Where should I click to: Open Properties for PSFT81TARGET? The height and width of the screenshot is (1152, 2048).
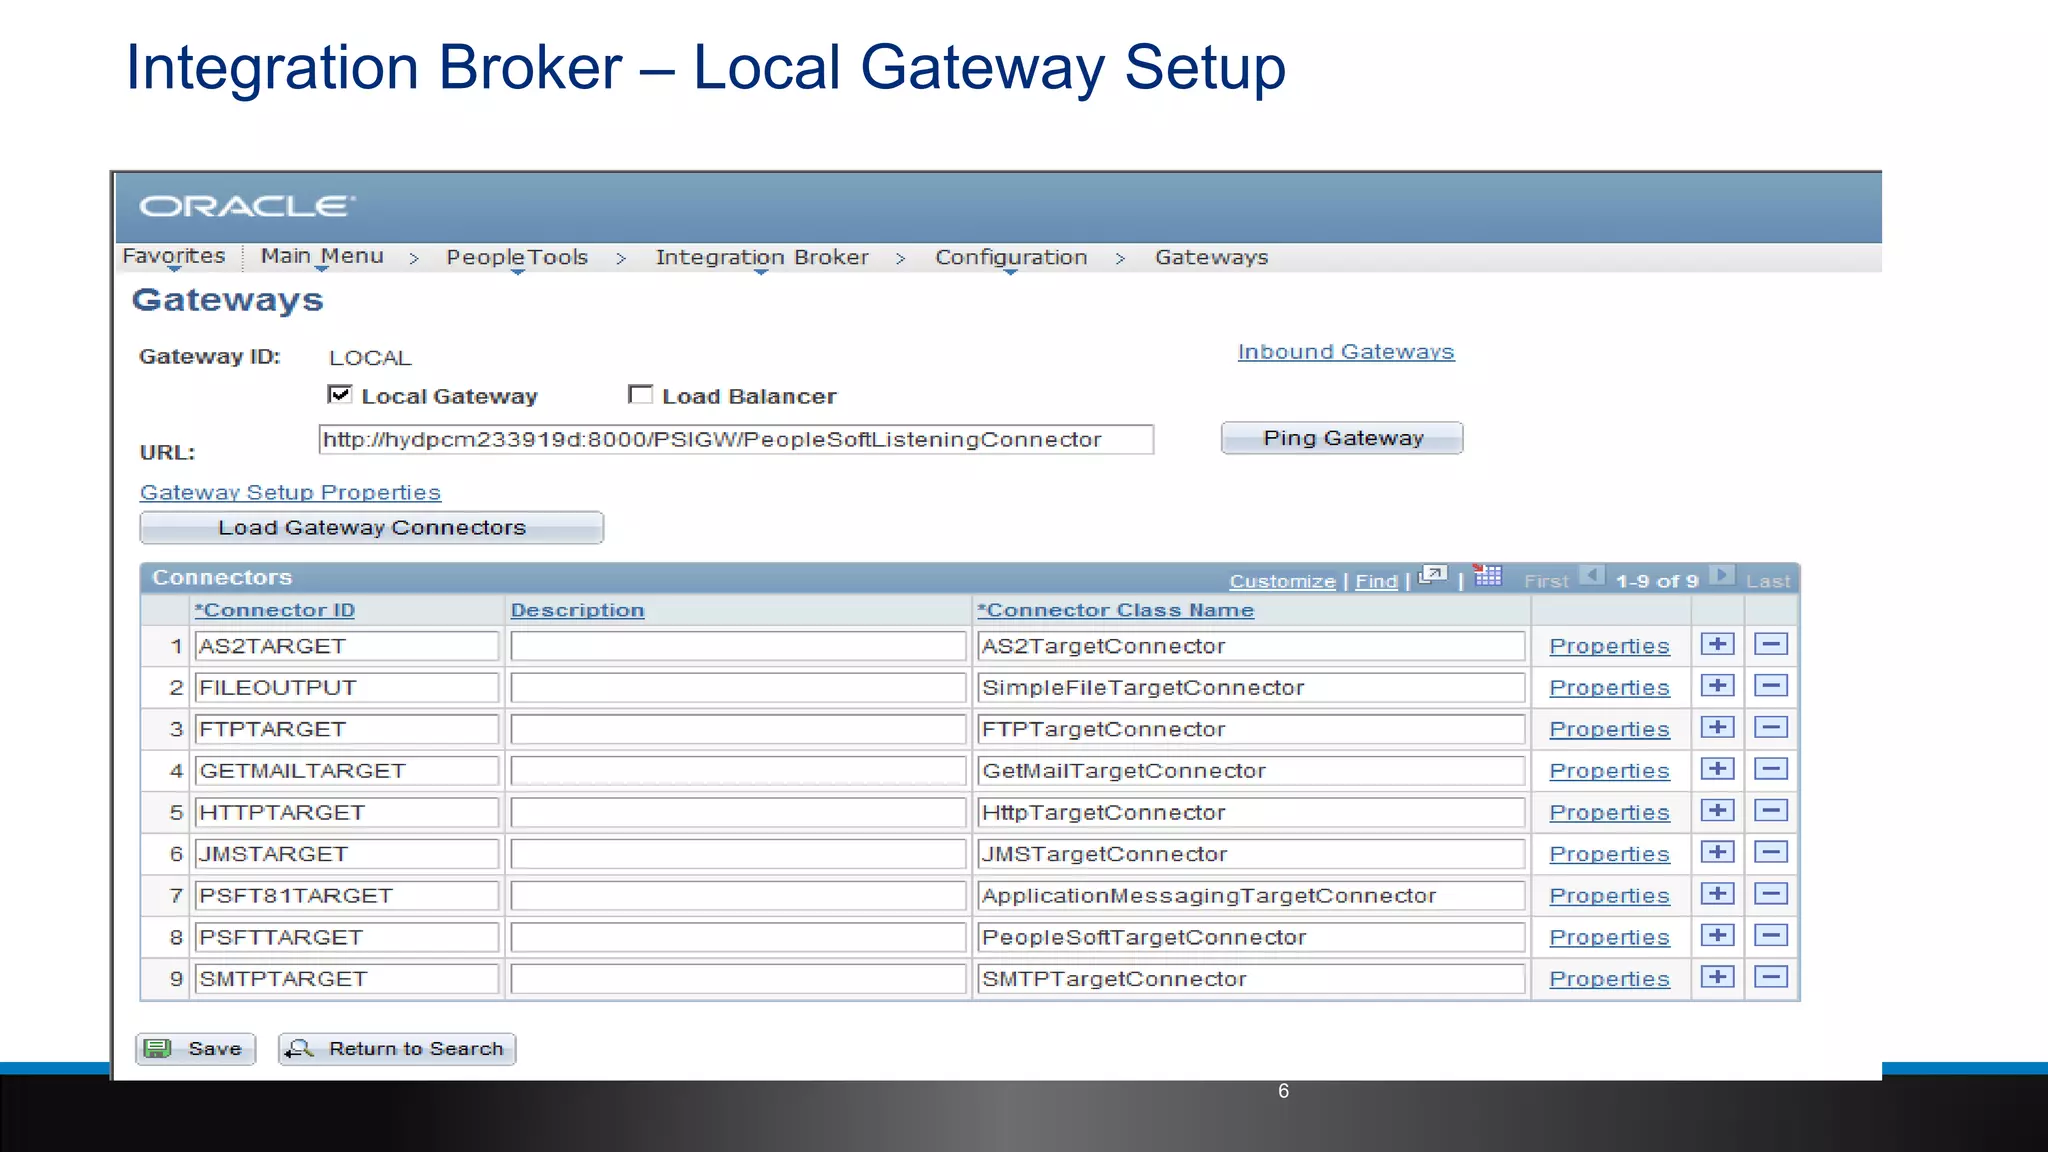1609,896
